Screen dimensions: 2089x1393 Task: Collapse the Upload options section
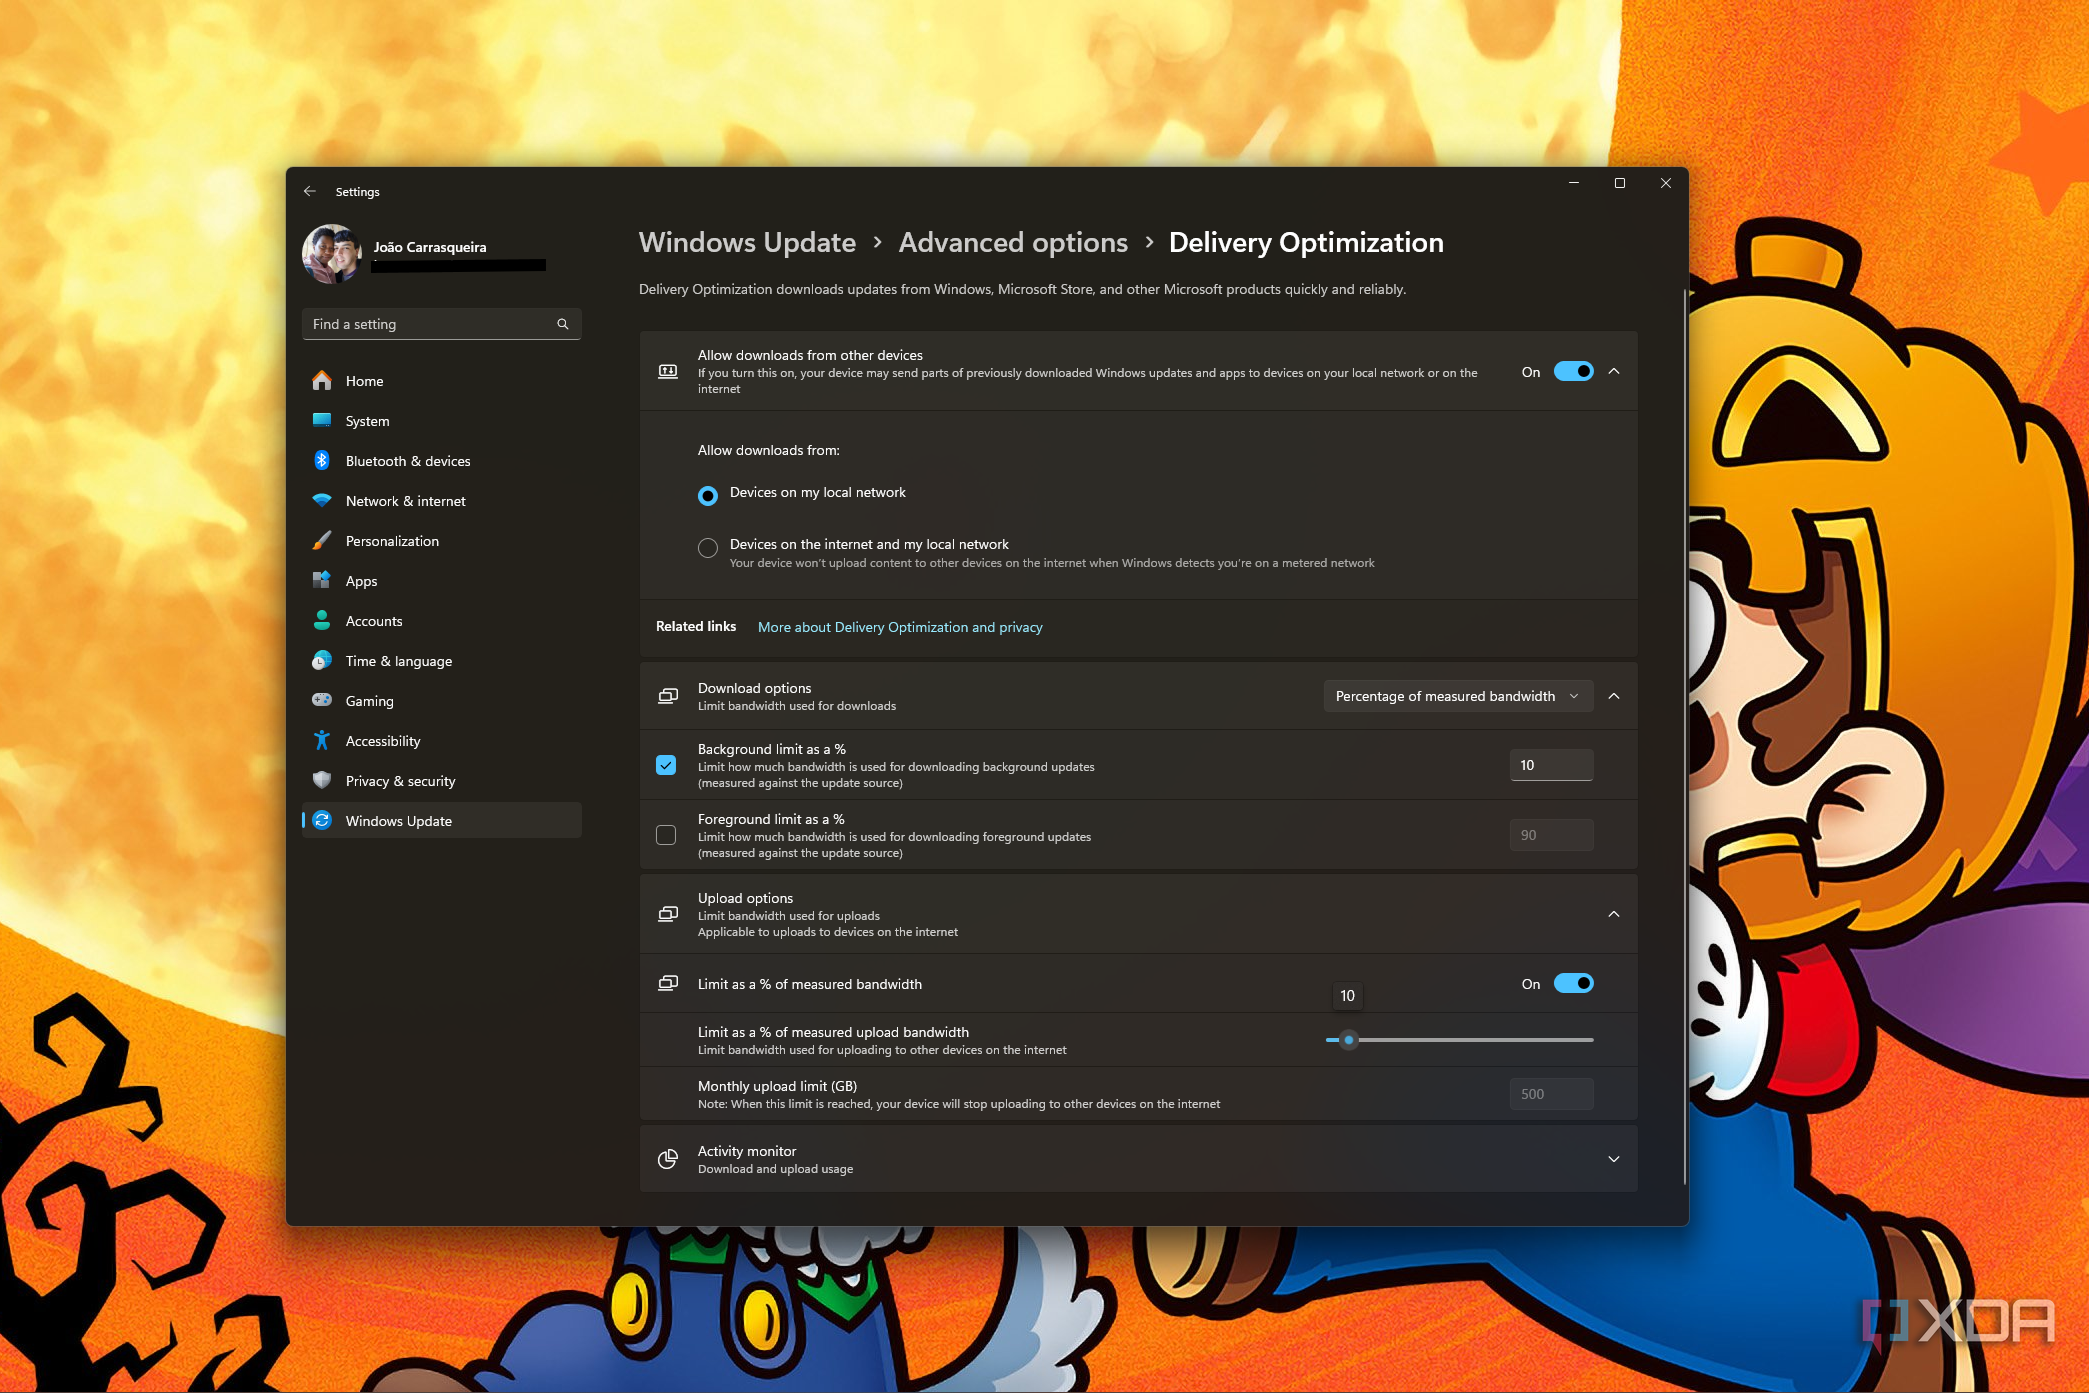(x=1613, y=914)
